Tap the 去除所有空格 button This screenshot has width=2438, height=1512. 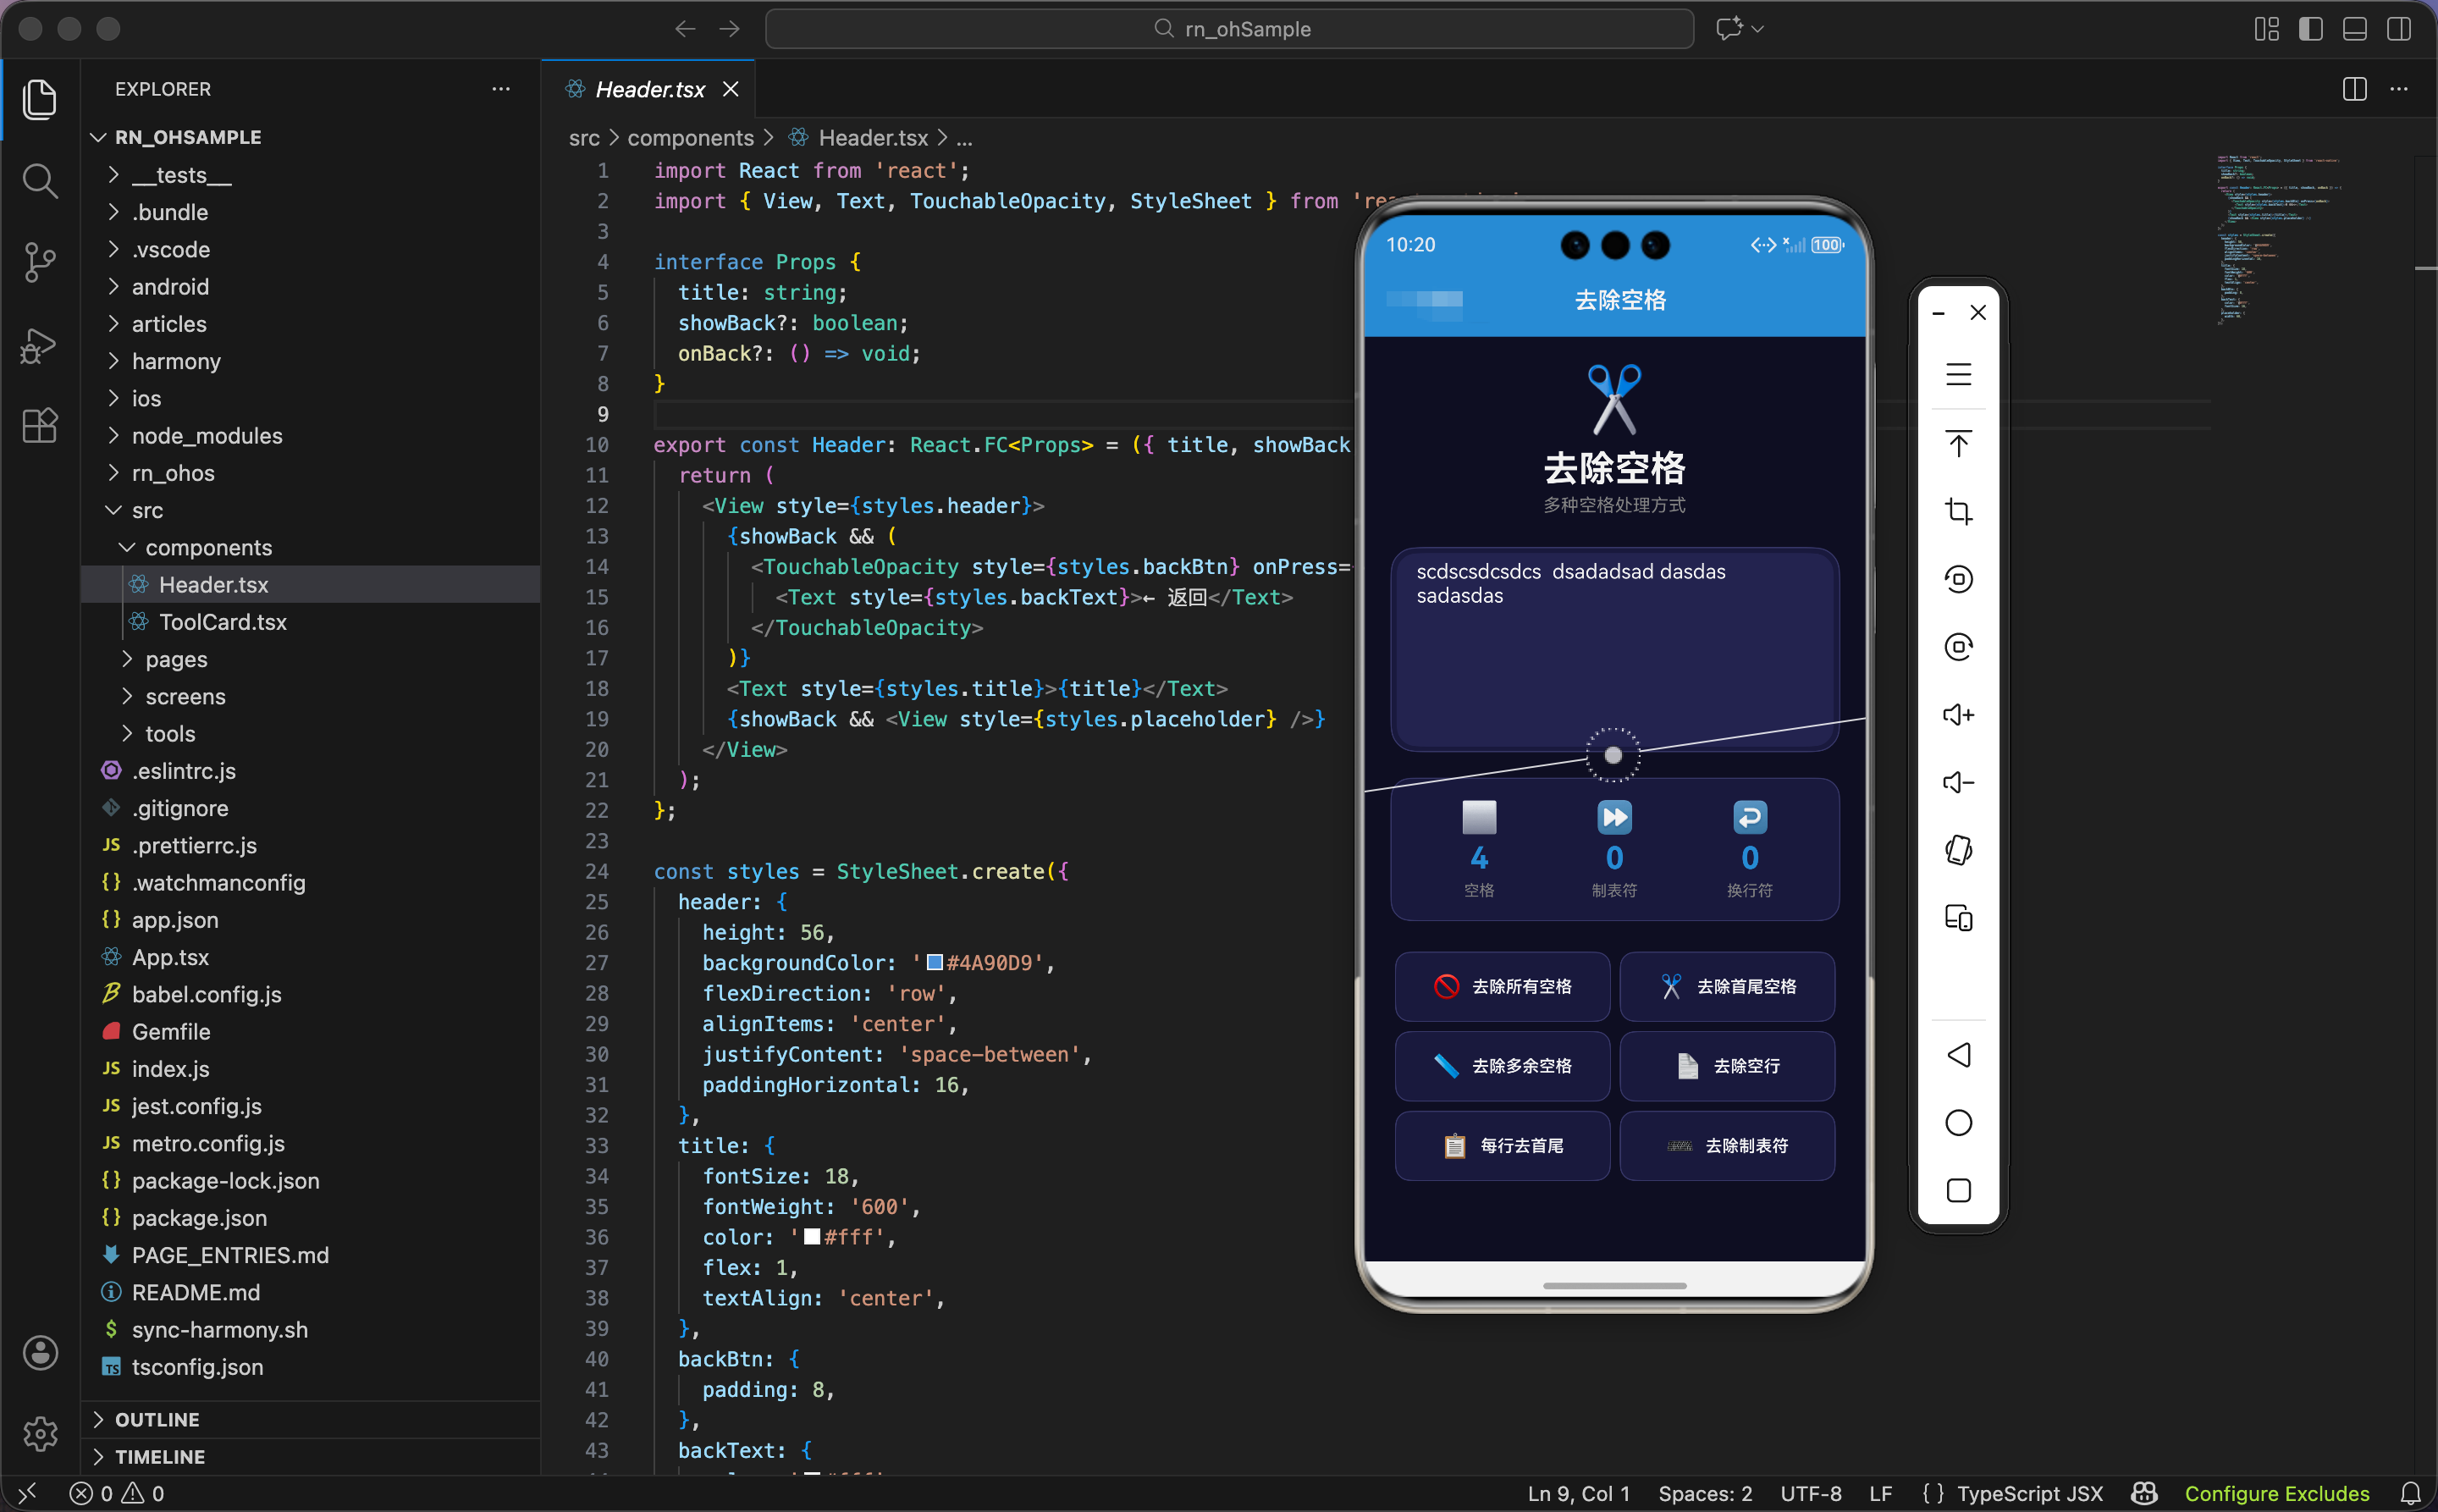[x=1502, y=986]
